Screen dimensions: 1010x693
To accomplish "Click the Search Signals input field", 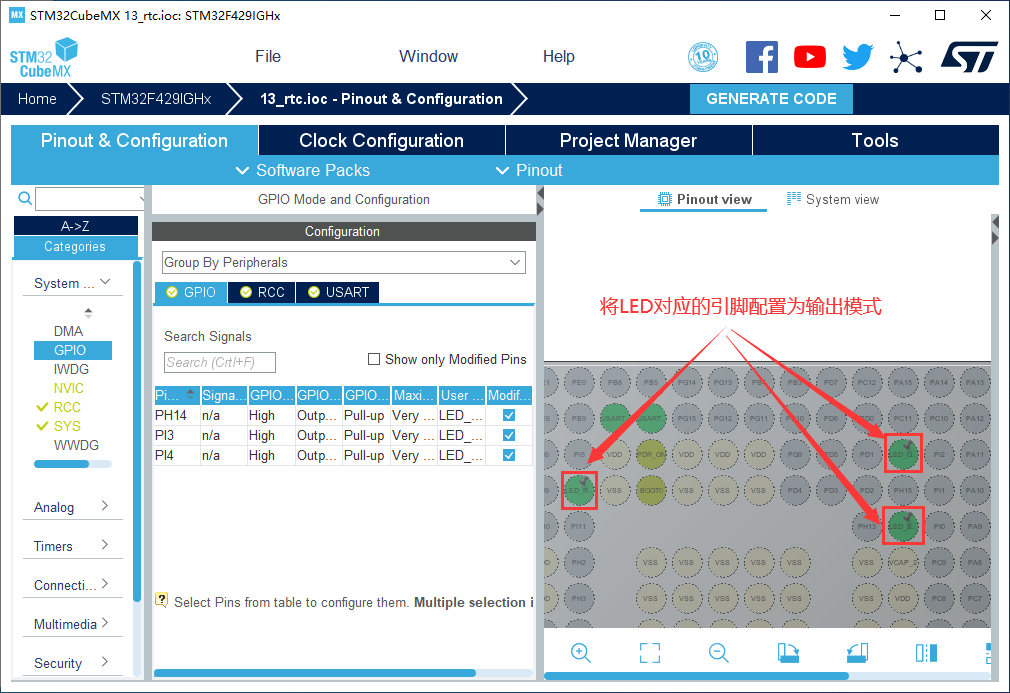I will point(219,362).
